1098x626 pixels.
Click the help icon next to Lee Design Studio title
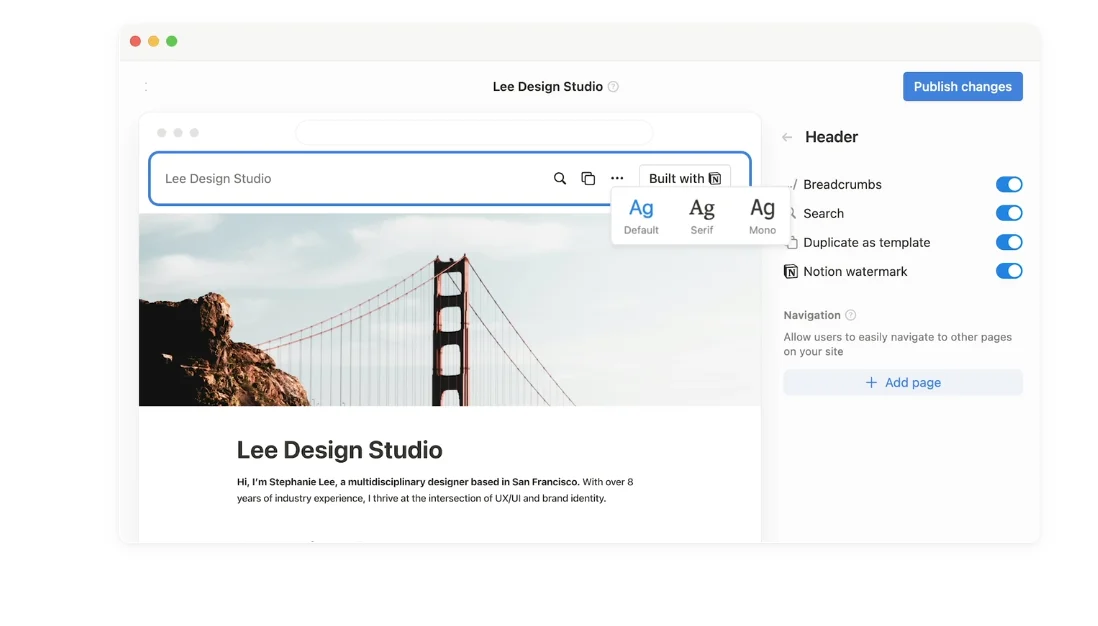tap(613, 87)
